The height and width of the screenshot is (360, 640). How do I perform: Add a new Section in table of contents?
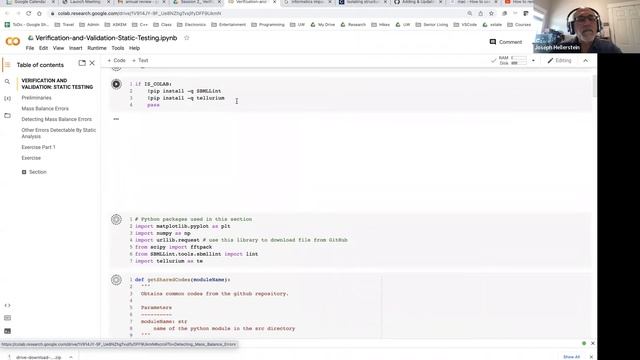coord(34,172)
